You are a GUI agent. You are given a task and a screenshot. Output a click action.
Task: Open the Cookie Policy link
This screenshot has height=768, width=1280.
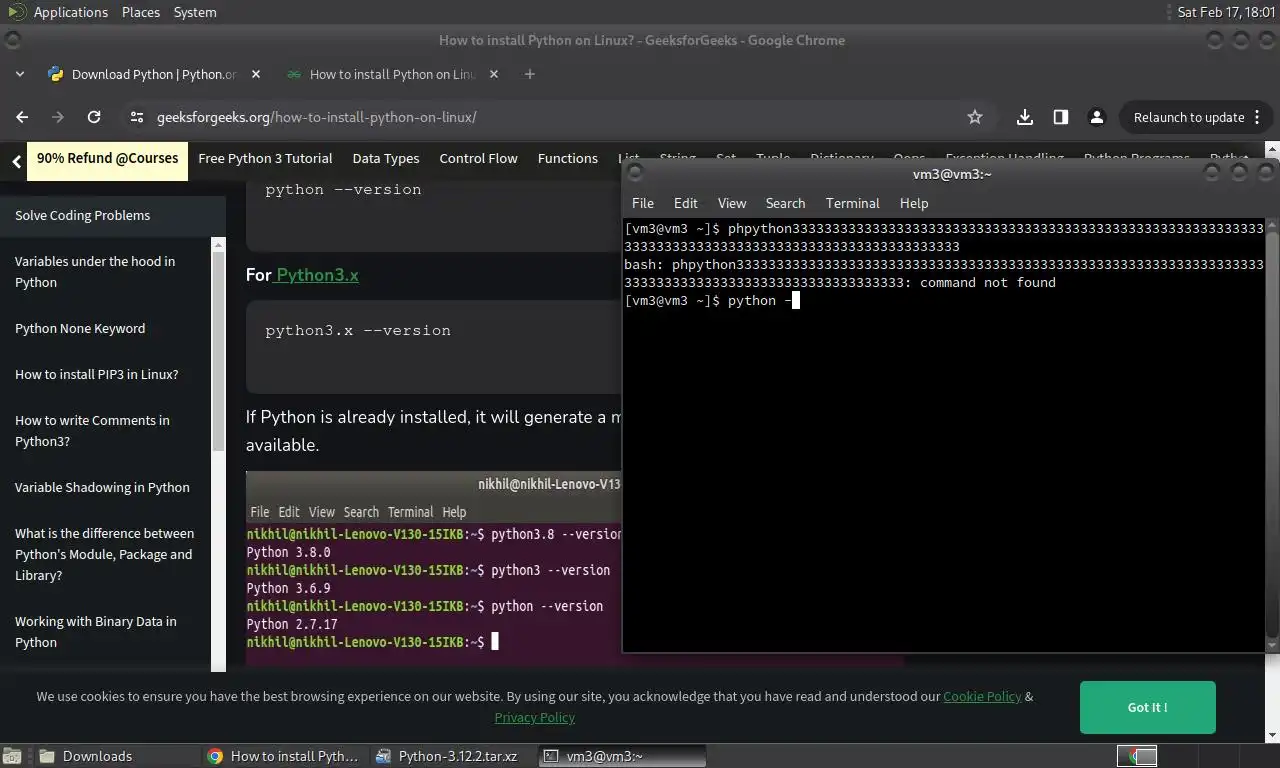(x=982, y=696)
